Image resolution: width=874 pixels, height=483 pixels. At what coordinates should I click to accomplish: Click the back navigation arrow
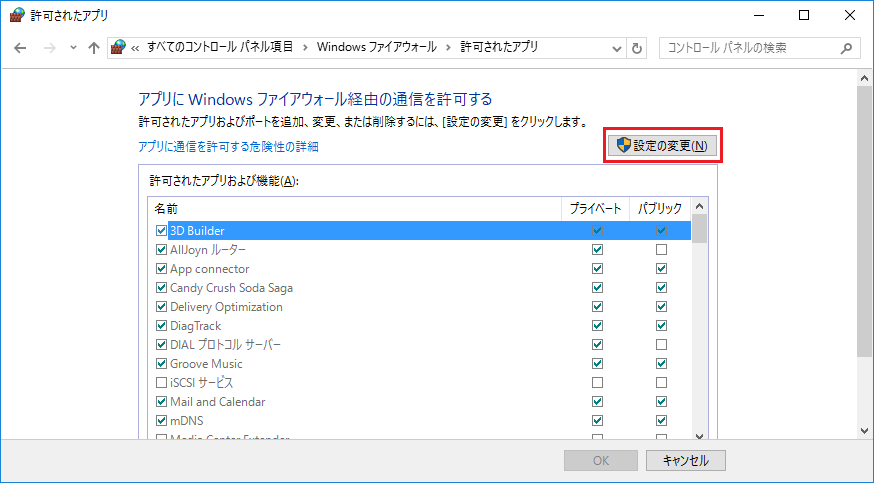point(20,48)
